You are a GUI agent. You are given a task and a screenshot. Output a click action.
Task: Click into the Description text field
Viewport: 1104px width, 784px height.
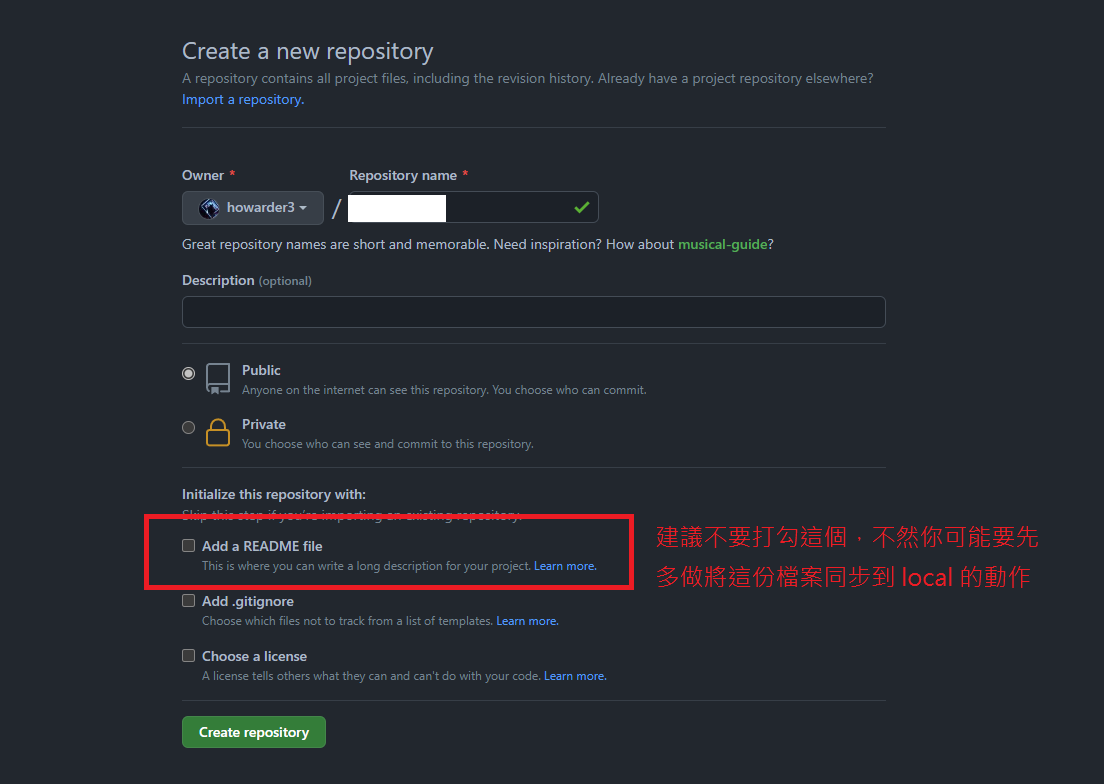(534, 312)
